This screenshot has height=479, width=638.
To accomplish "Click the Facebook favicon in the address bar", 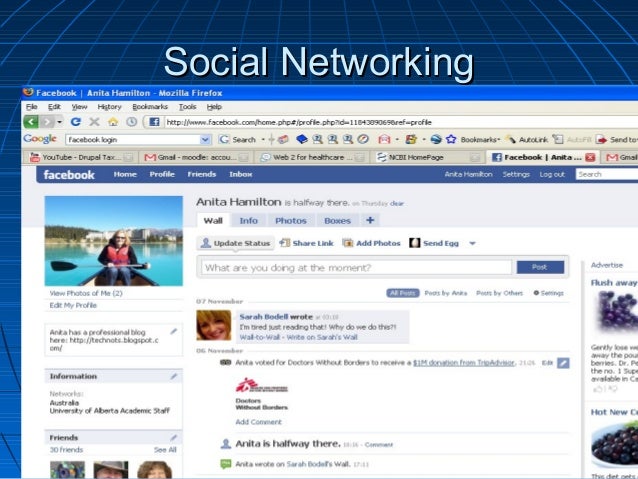I will tap(154, 122).
